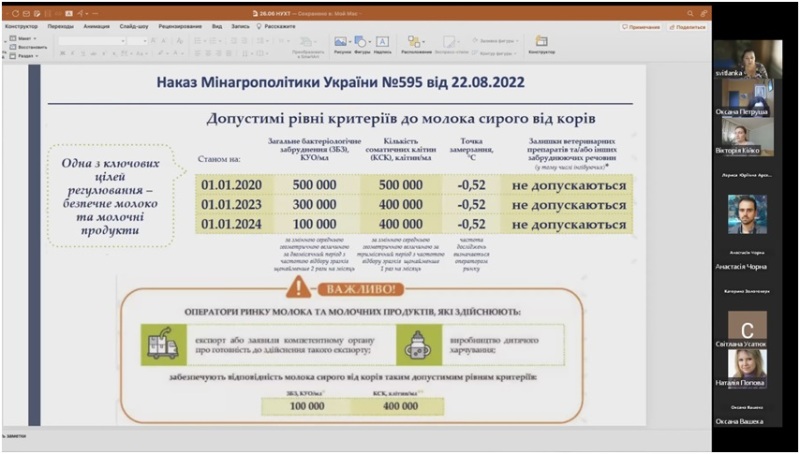
Task: Click the заметки notes button at bottom
Action: point(14,436)
